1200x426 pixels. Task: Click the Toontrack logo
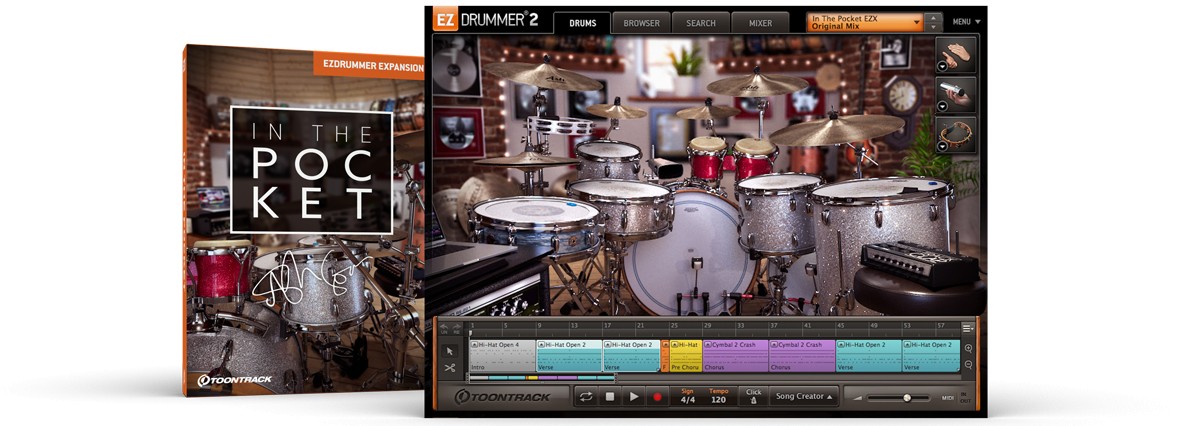coord(503,397)
